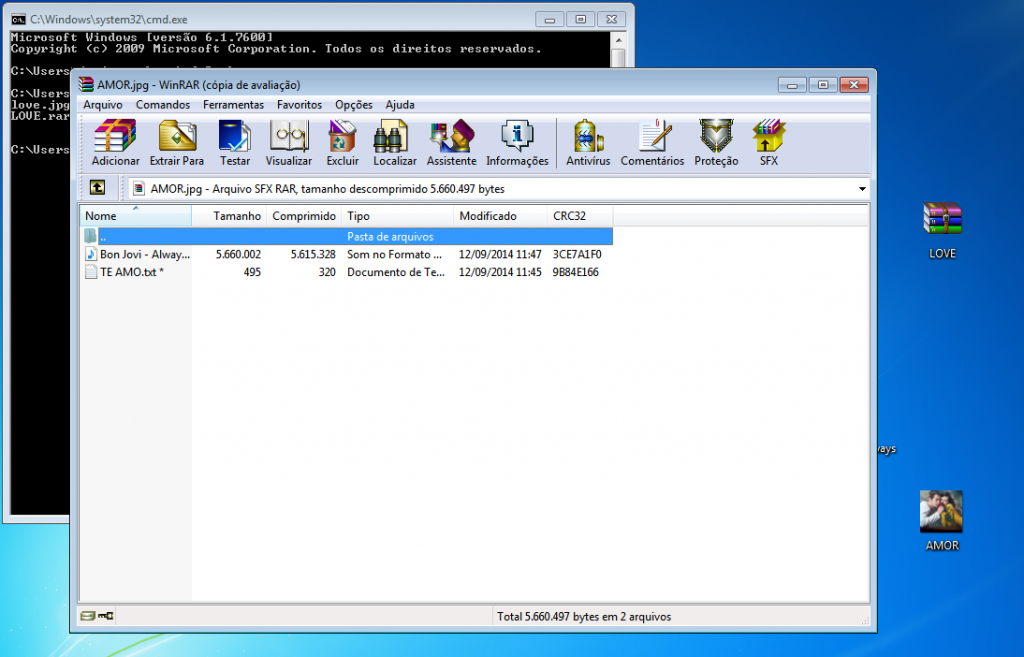Viewport: 1024px width, 657px height.
Task: Click the Excluir delete icon
Action: [x=342, y=142]
